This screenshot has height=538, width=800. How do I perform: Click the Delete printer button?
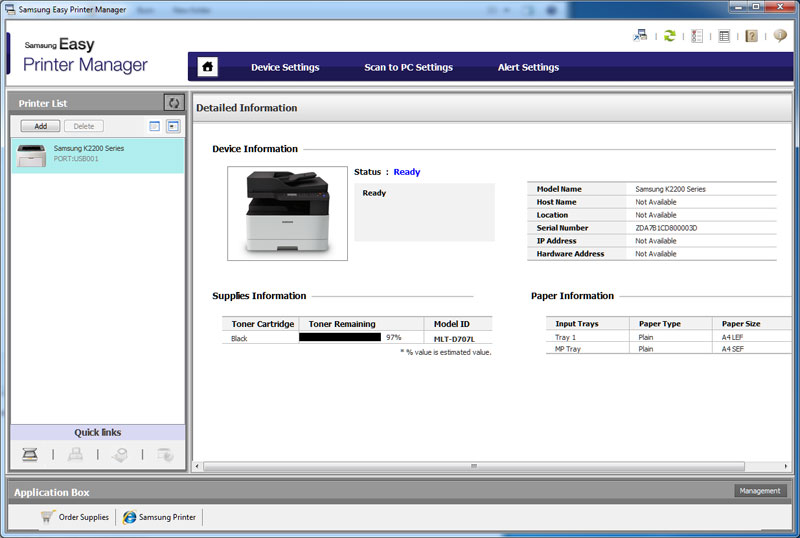coord(84,126)
